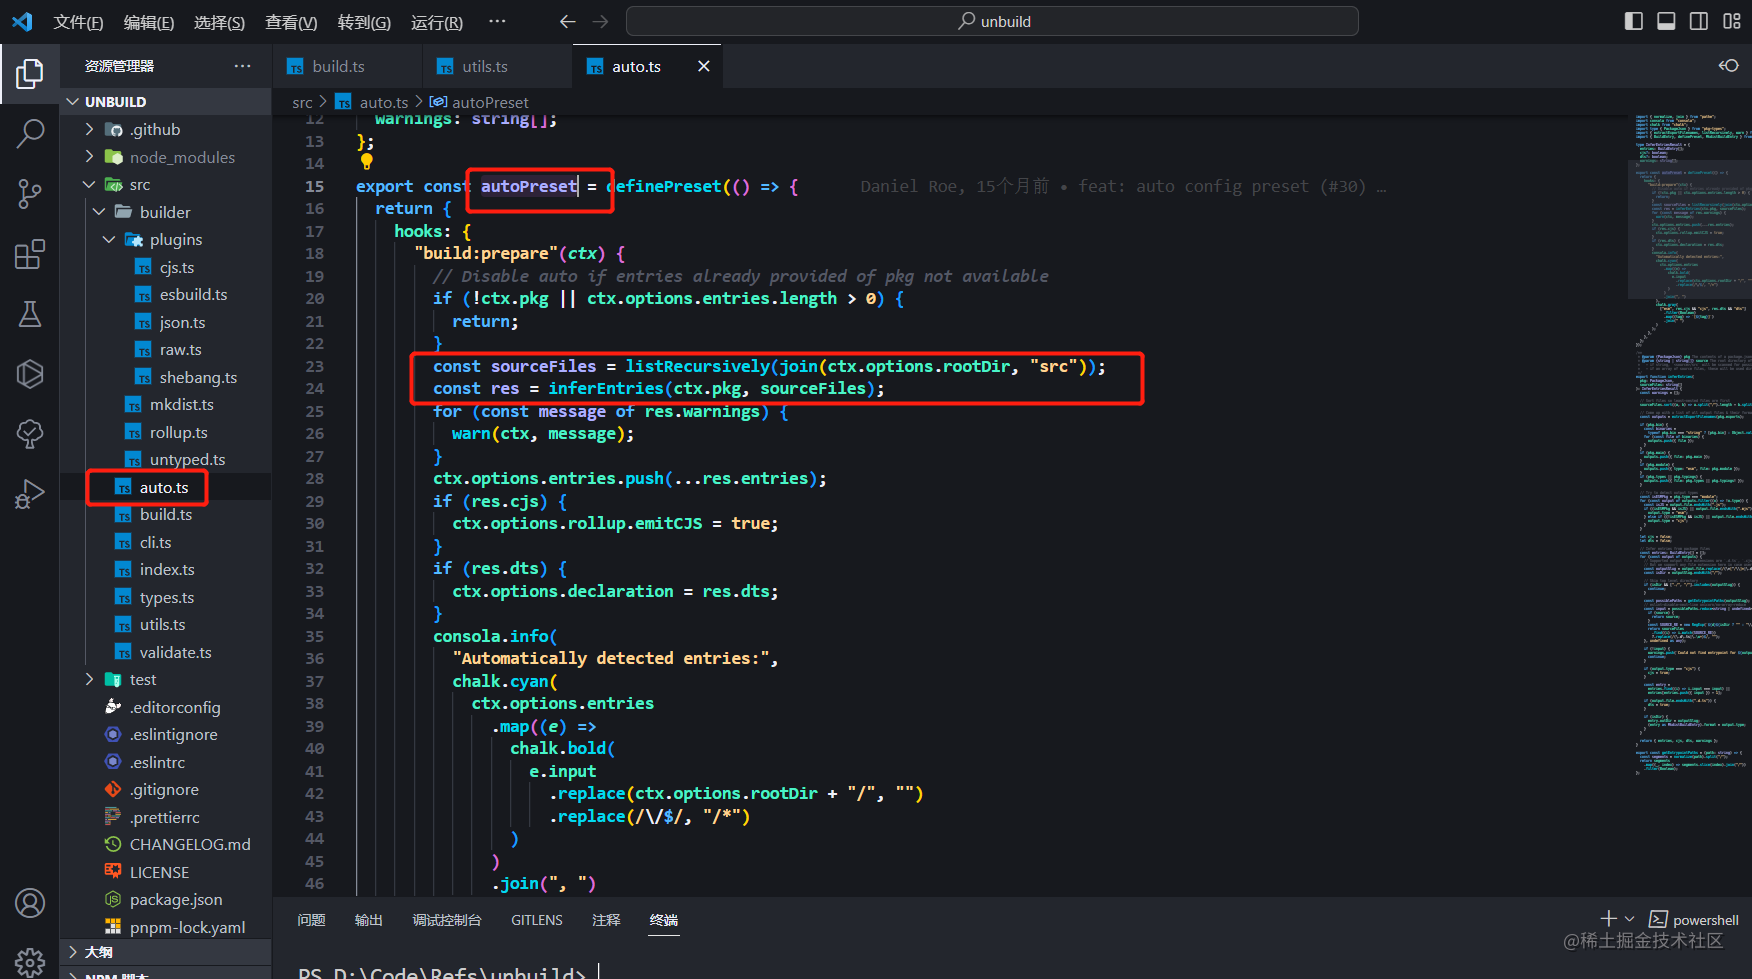The height and width of the screenshot is (979, 1752).
Task: Open Explorer views and more actions menu
Action: click(243, 66)
